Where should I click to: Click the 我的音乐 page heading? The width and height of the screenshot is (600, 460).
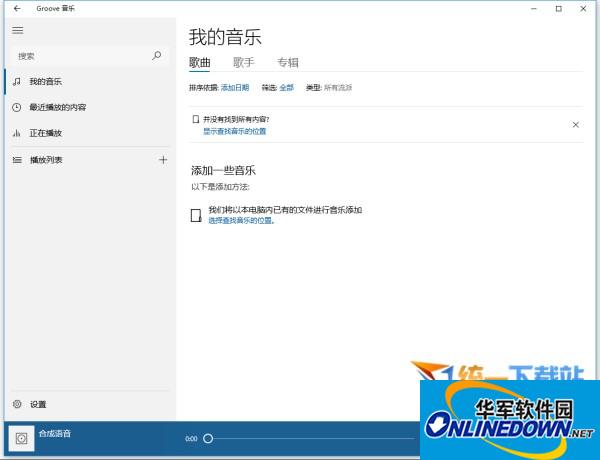click(x=225, y=37)
